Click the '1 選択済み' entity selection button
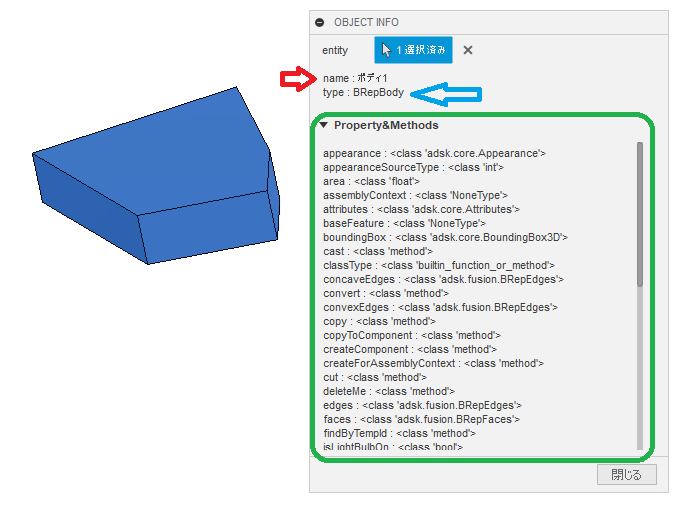The image size is (682, 511). 413,50
